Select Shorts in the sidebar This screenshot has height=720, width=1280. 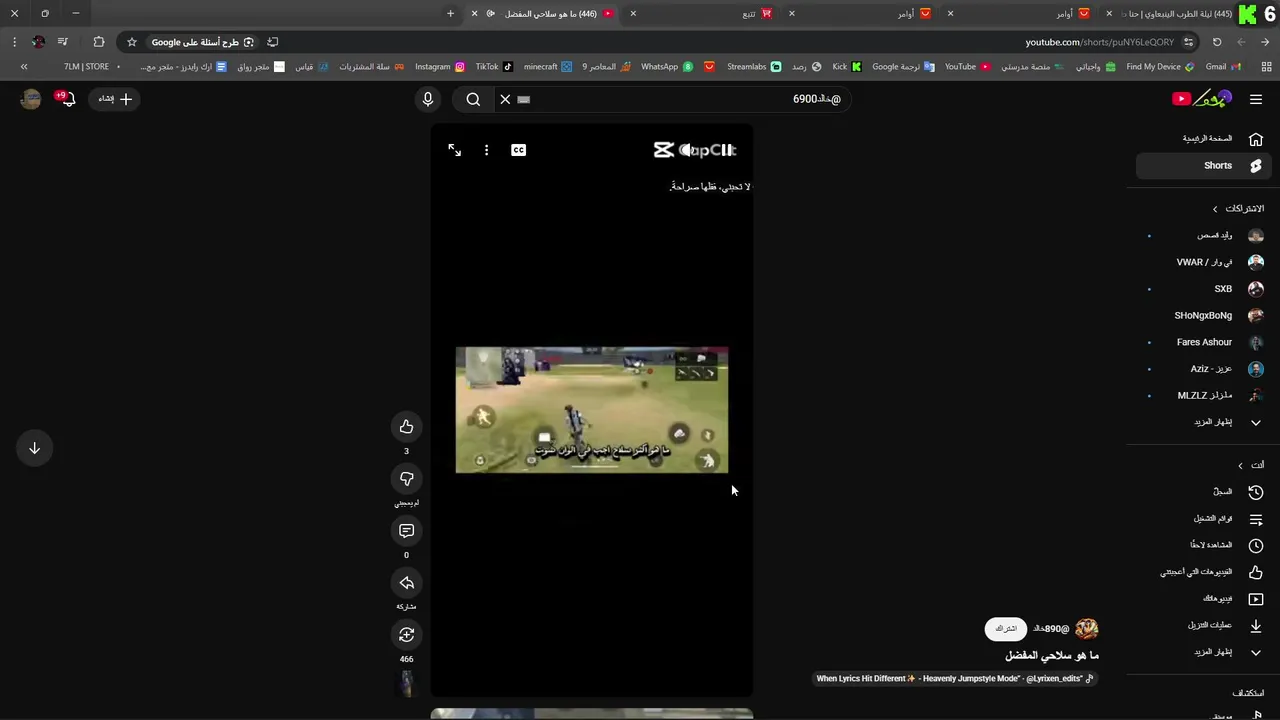pos(1203,166)
